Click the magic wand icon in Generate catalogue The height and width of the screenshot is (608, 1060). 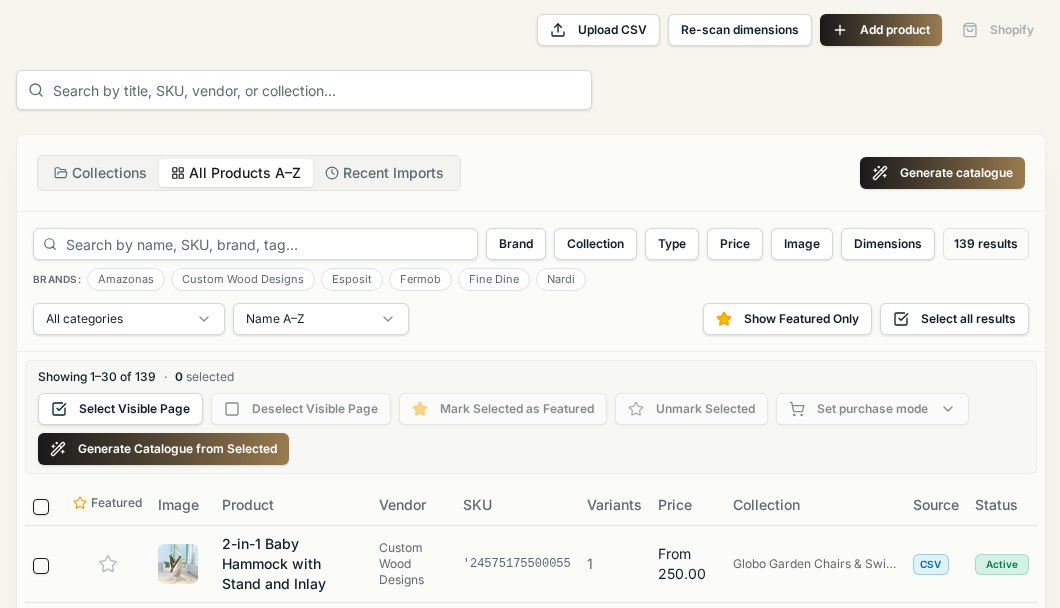pos(880,172)
